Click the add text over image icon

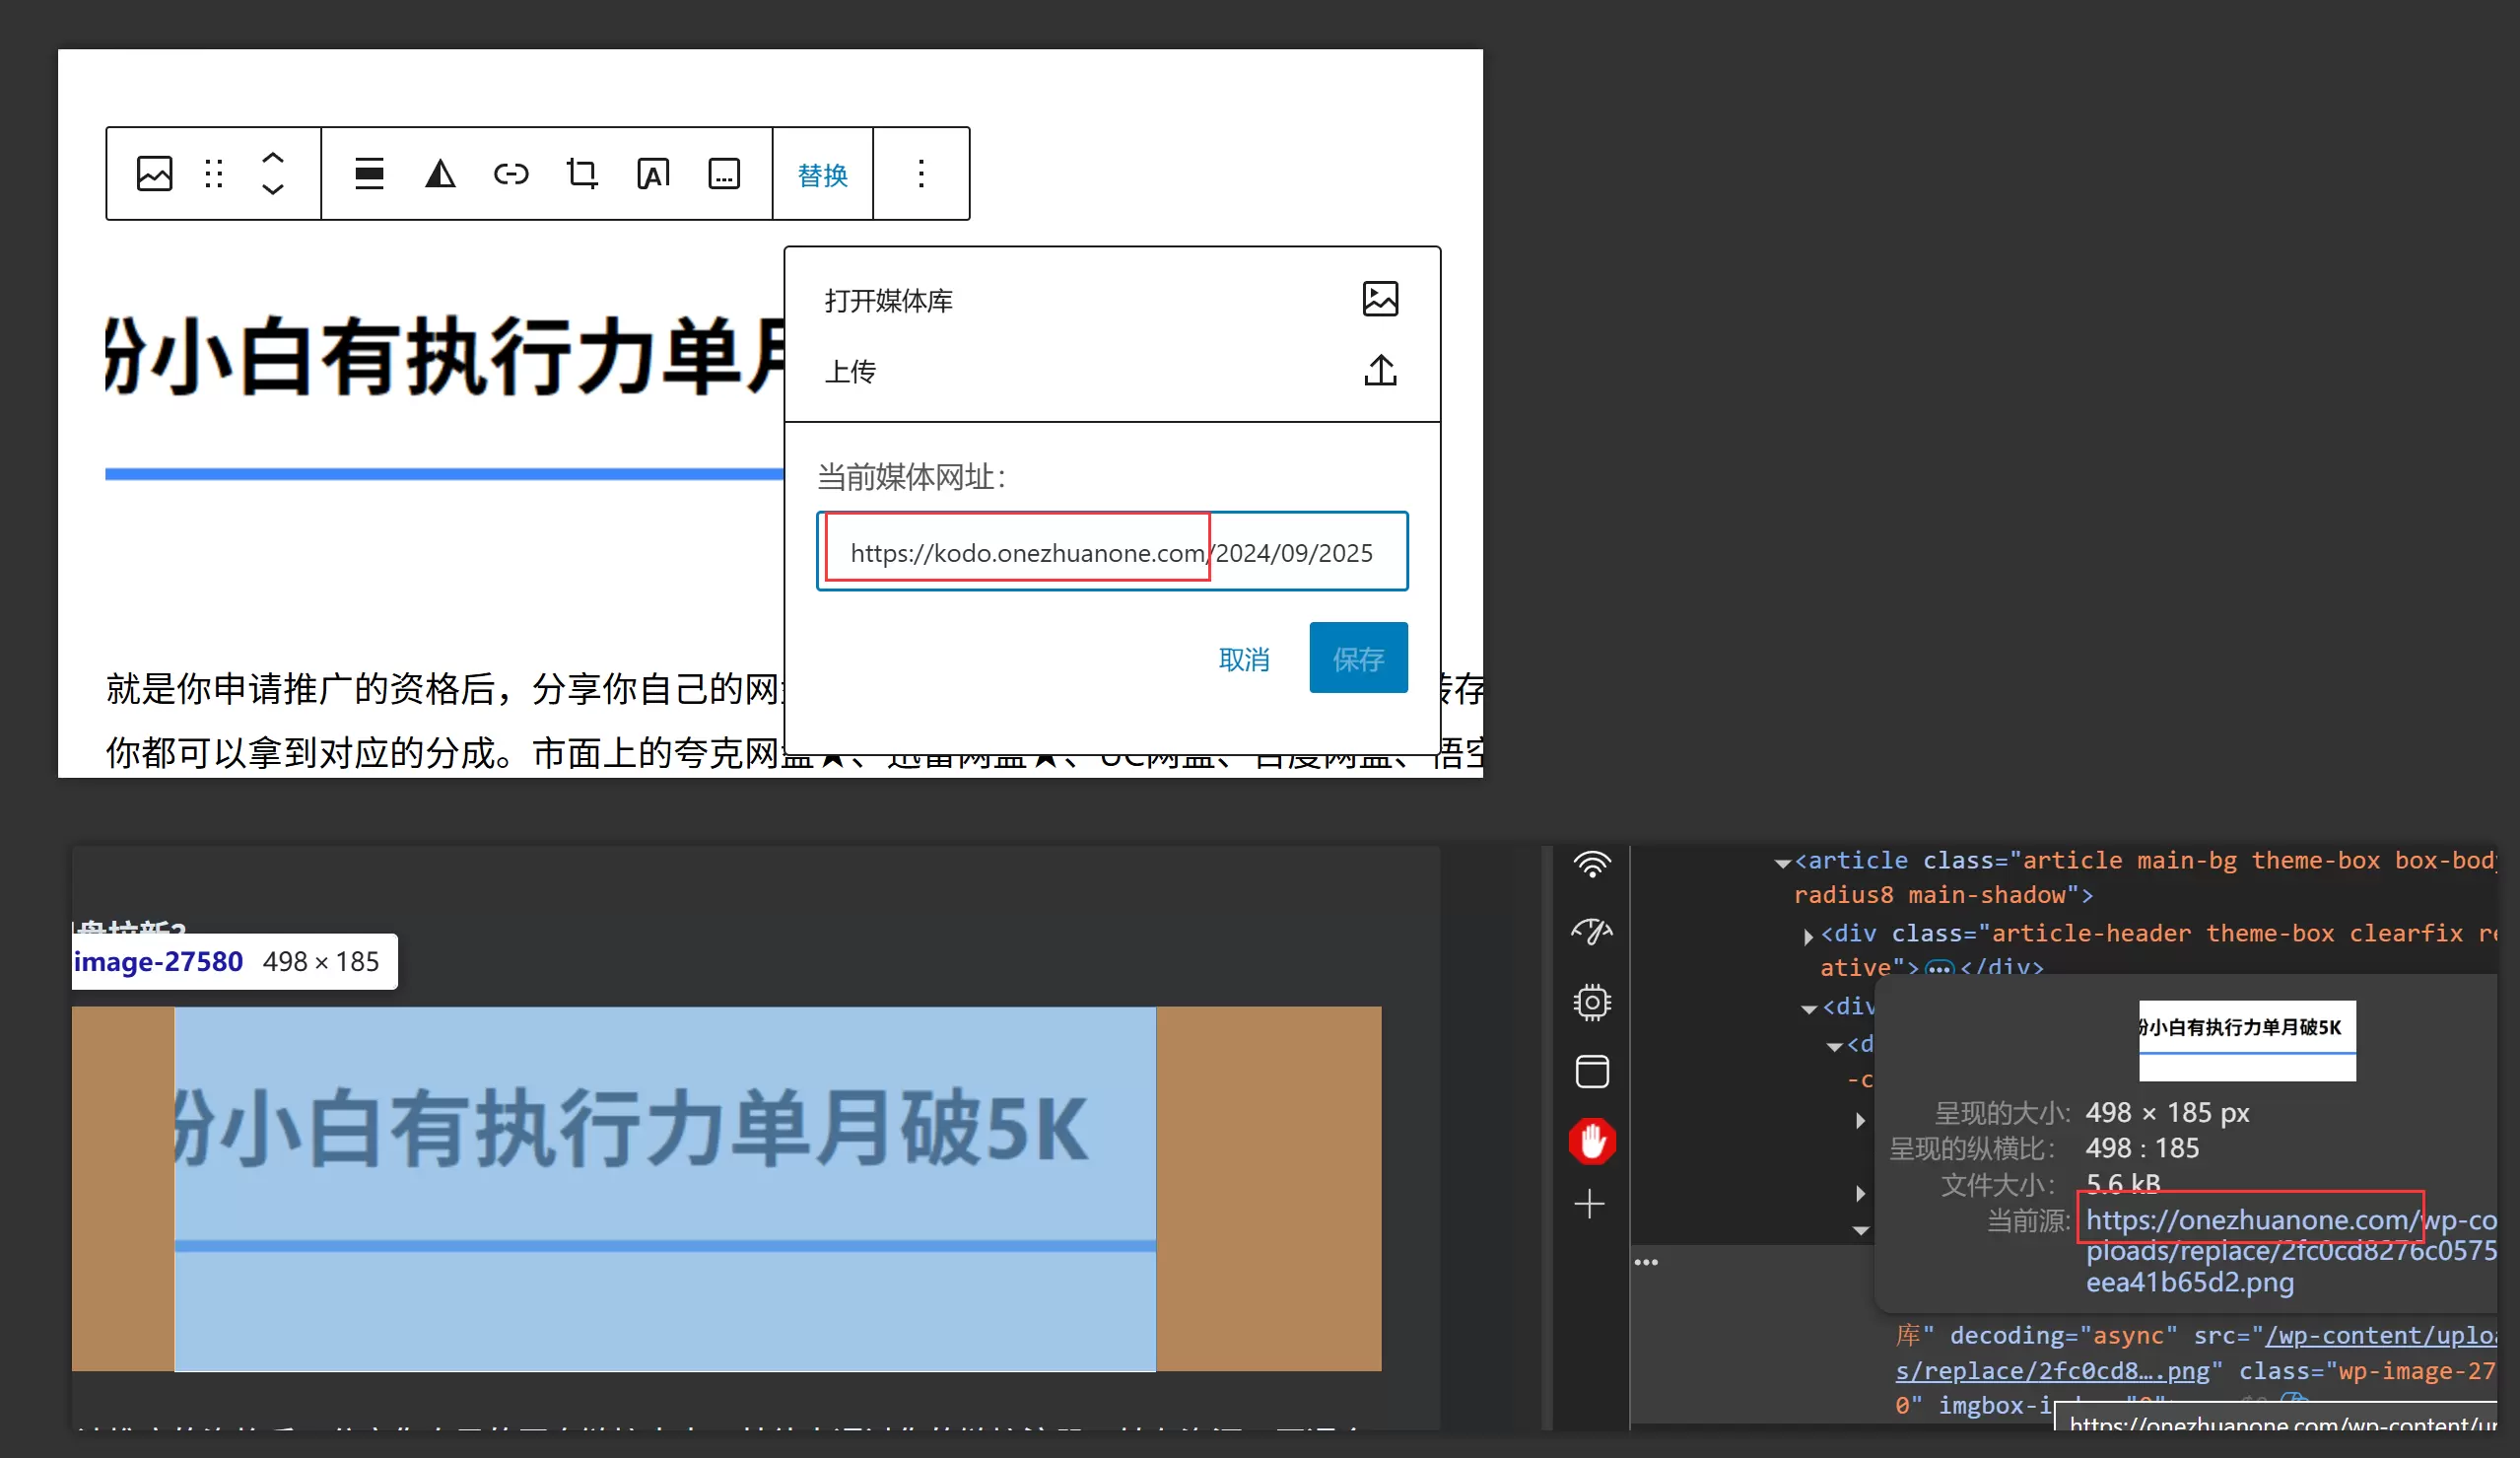click(x=653, y=174)
